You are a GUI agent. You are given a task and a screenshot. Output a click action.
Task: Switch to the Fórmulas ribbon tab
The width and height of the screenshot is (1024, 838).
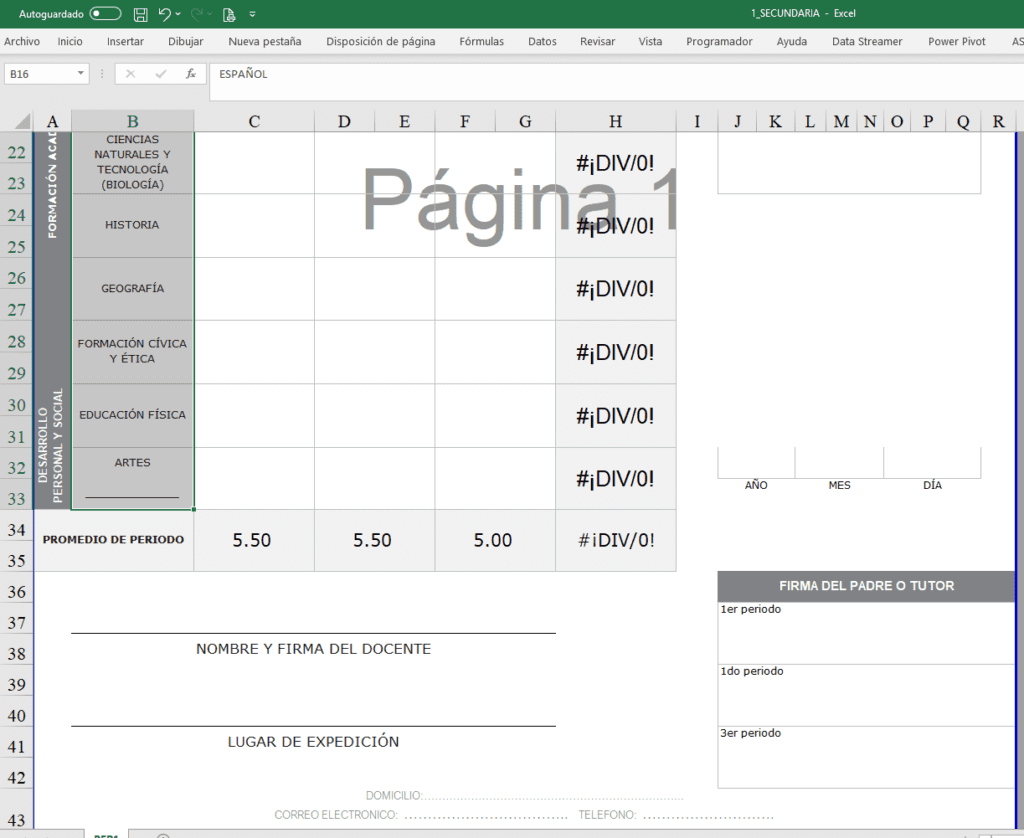(x=481, y=42)
